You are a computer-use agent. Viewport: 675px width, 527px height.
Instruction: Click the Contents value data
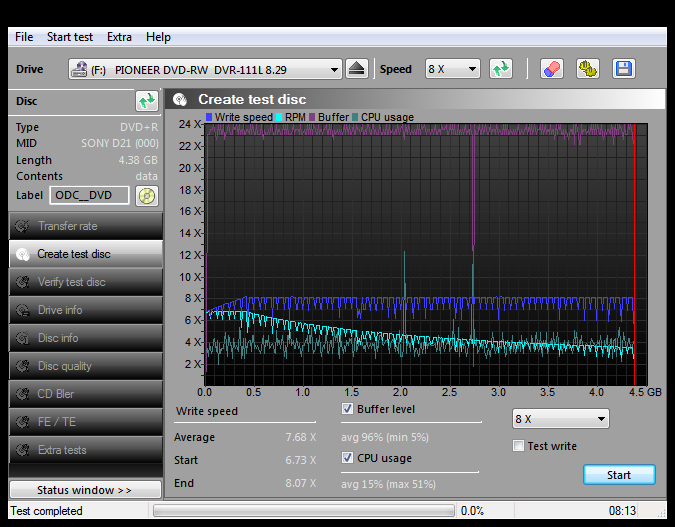tap(146, 177)
